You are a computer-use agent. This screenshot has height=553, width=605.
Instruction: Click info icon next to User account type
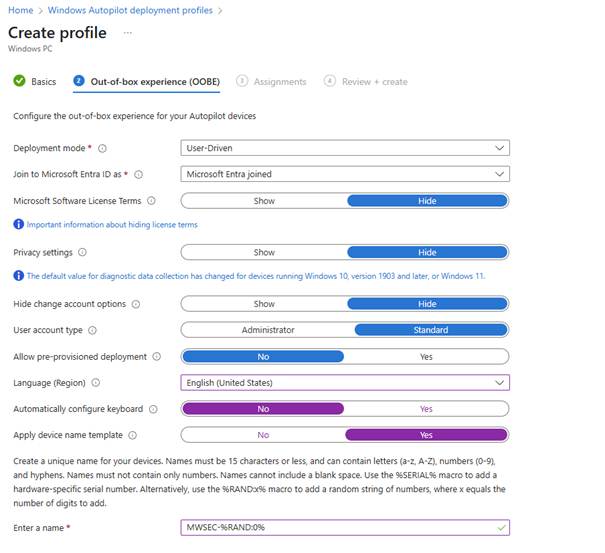click(x=92, y=330)
